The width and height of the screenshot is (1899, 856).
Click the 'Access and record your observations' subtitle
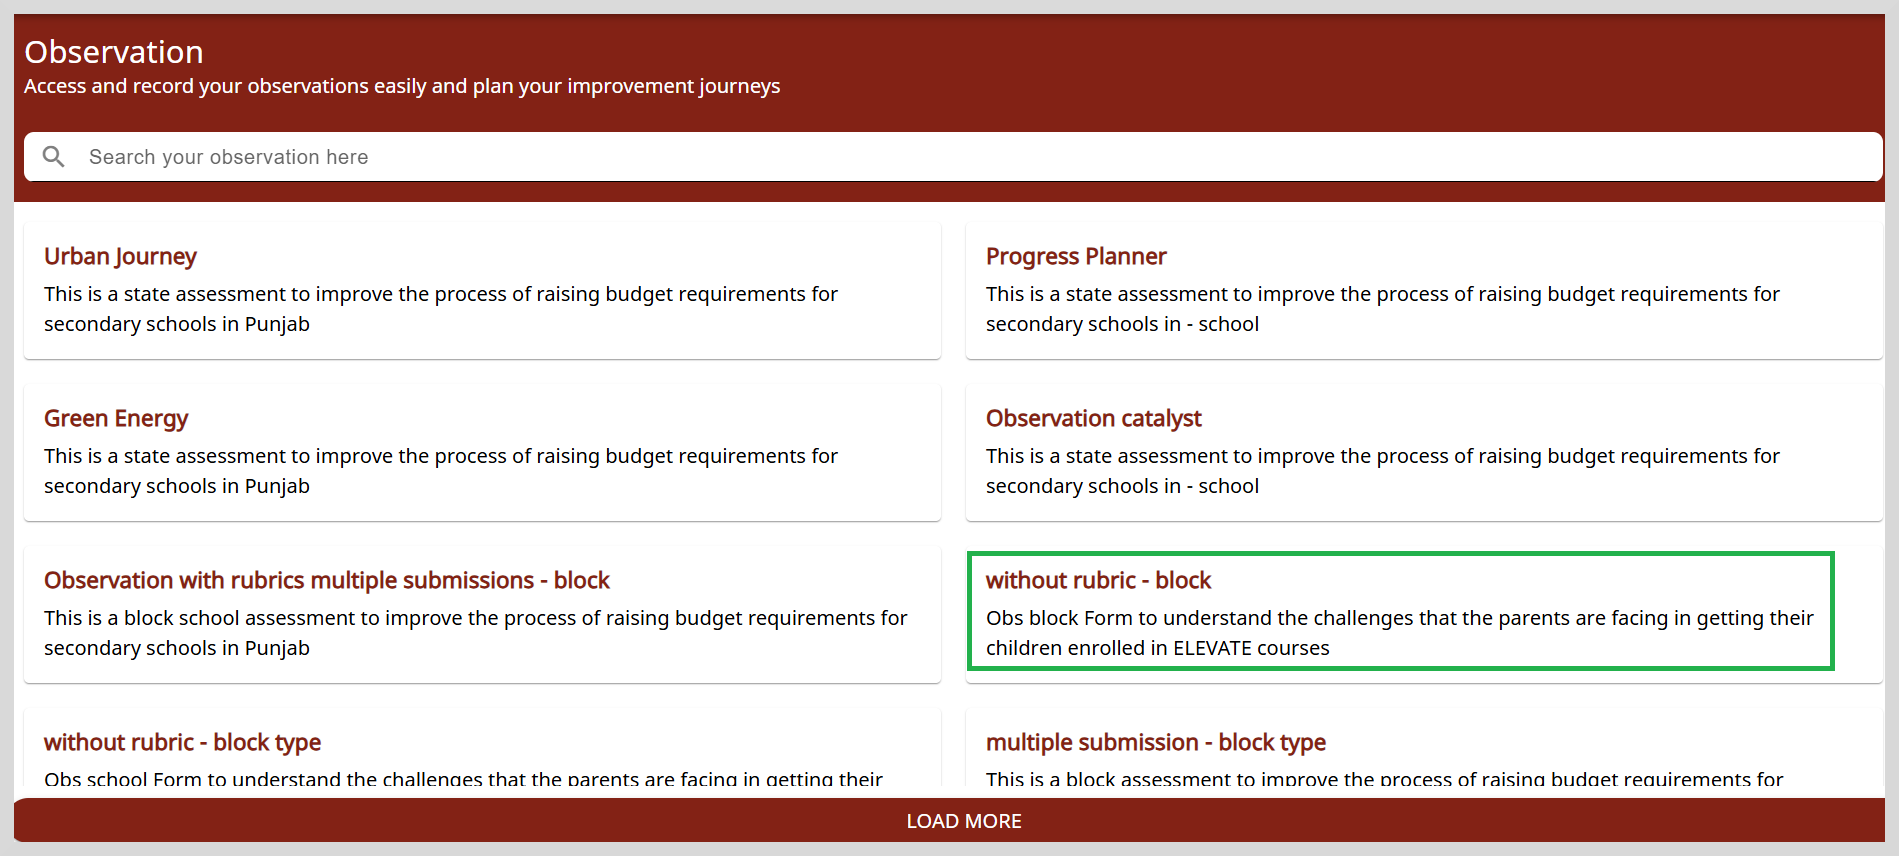click(x=402, y=86)
